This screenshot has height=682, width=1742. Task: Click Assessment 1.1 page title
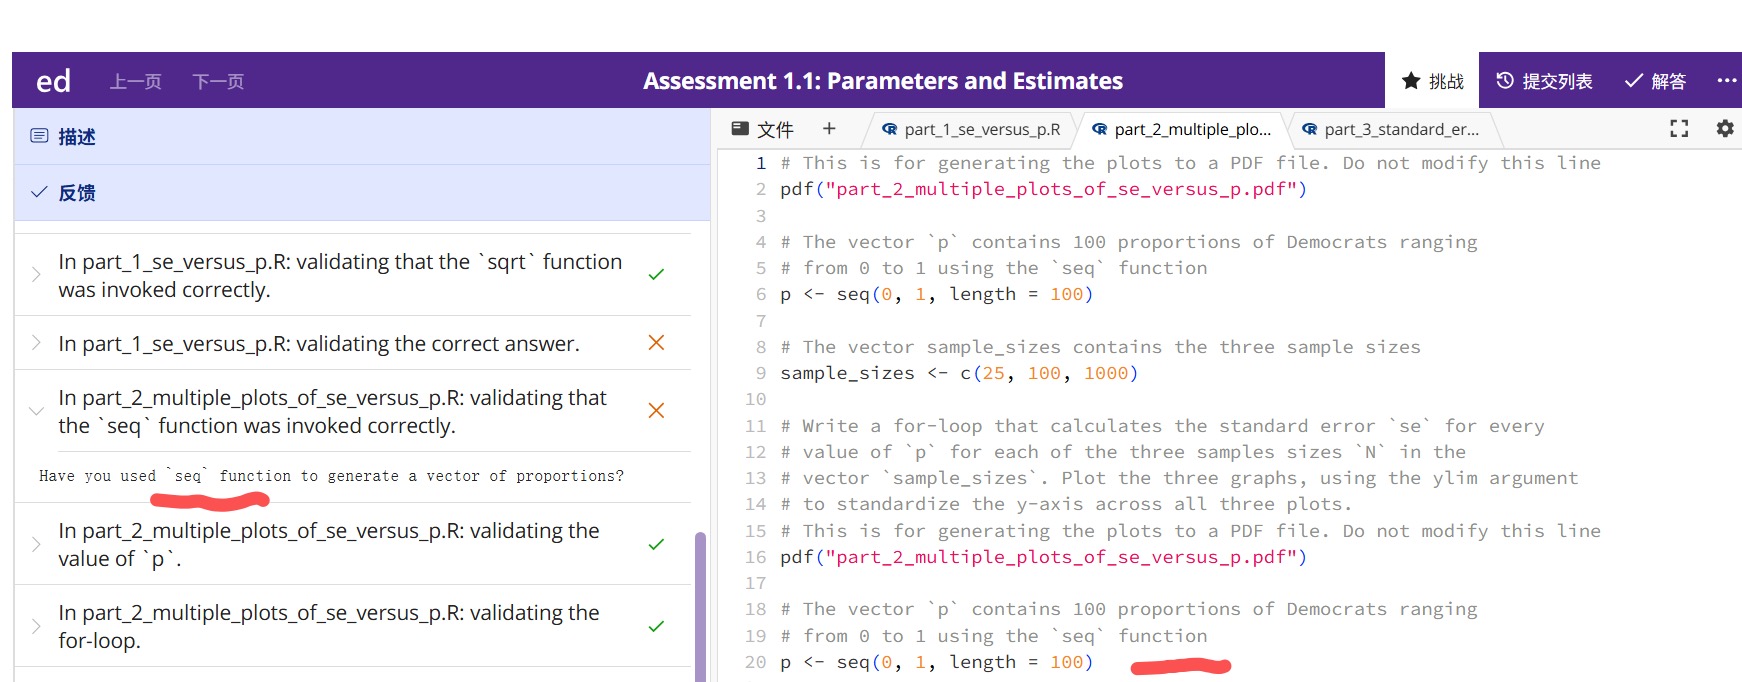point(883,81)
